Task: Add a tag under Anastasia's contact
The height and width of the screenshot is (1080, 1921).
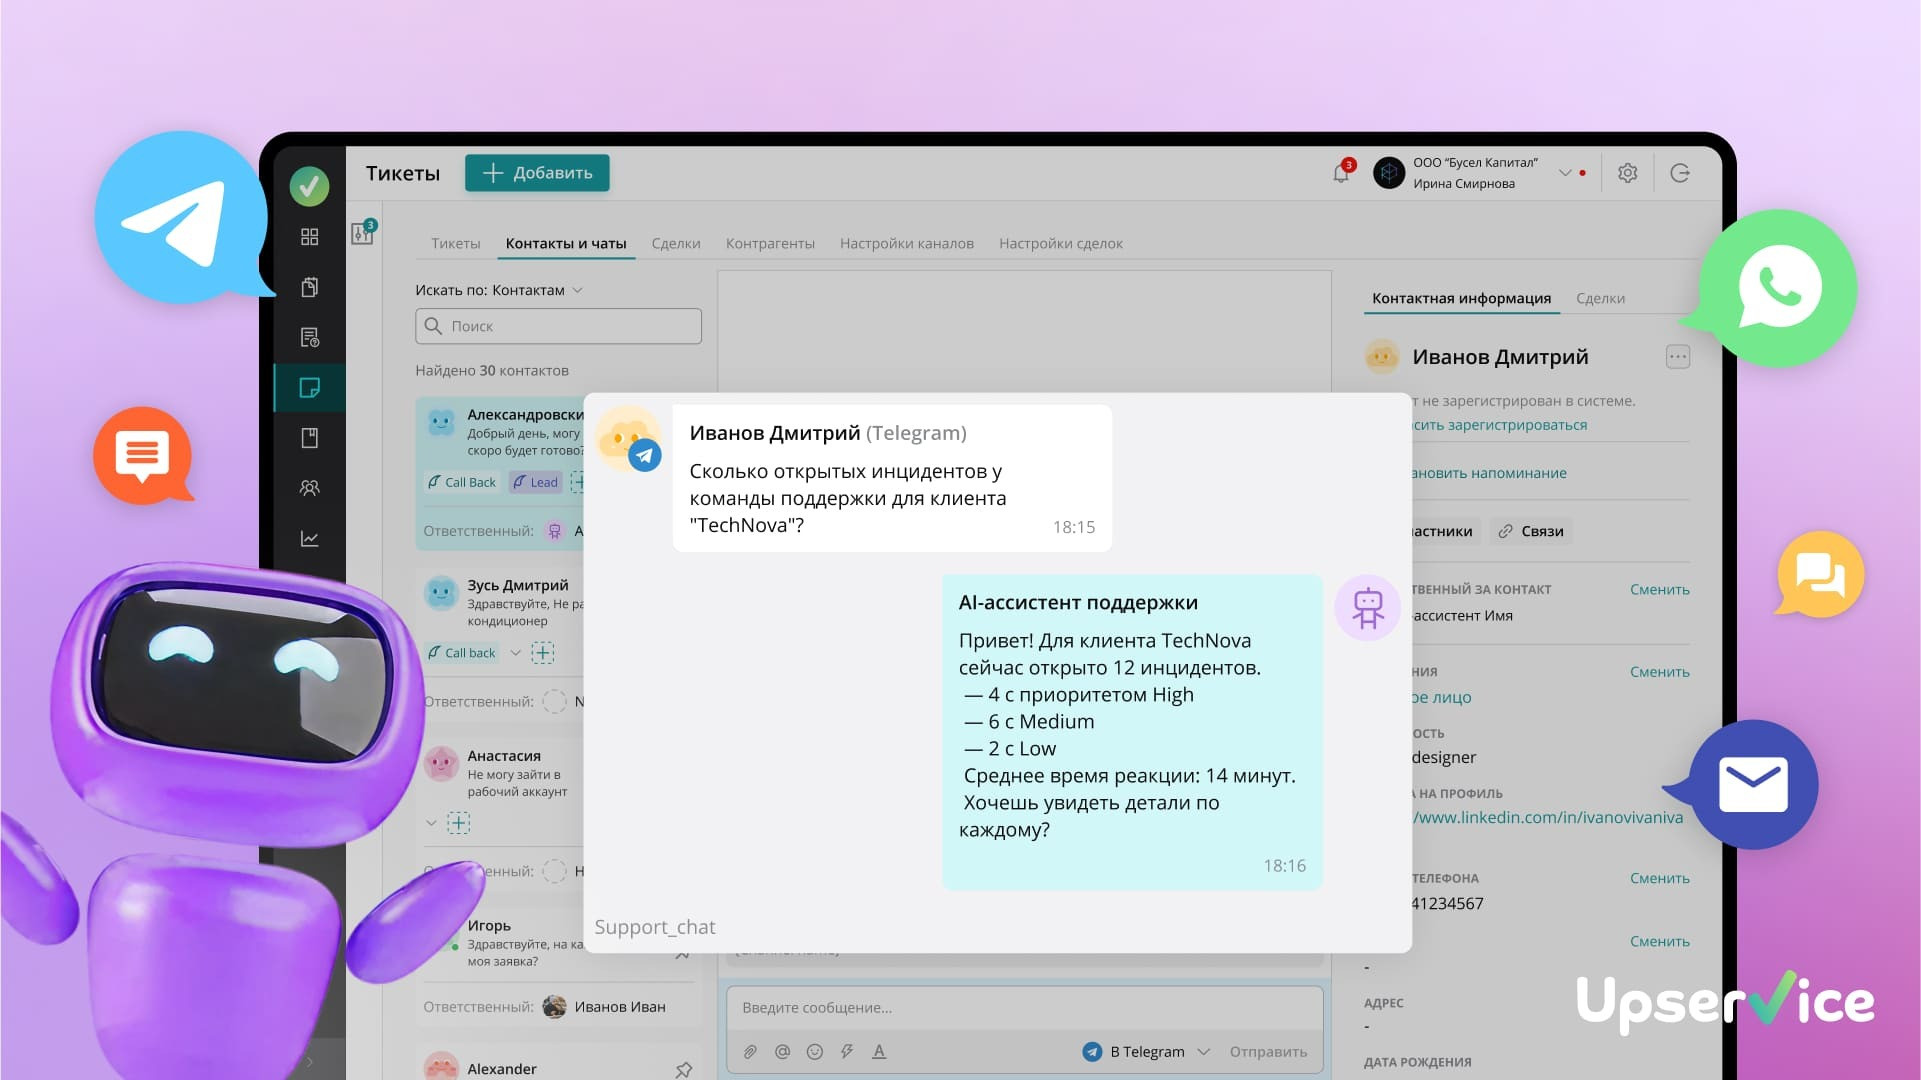Action: tap(459, 823)
